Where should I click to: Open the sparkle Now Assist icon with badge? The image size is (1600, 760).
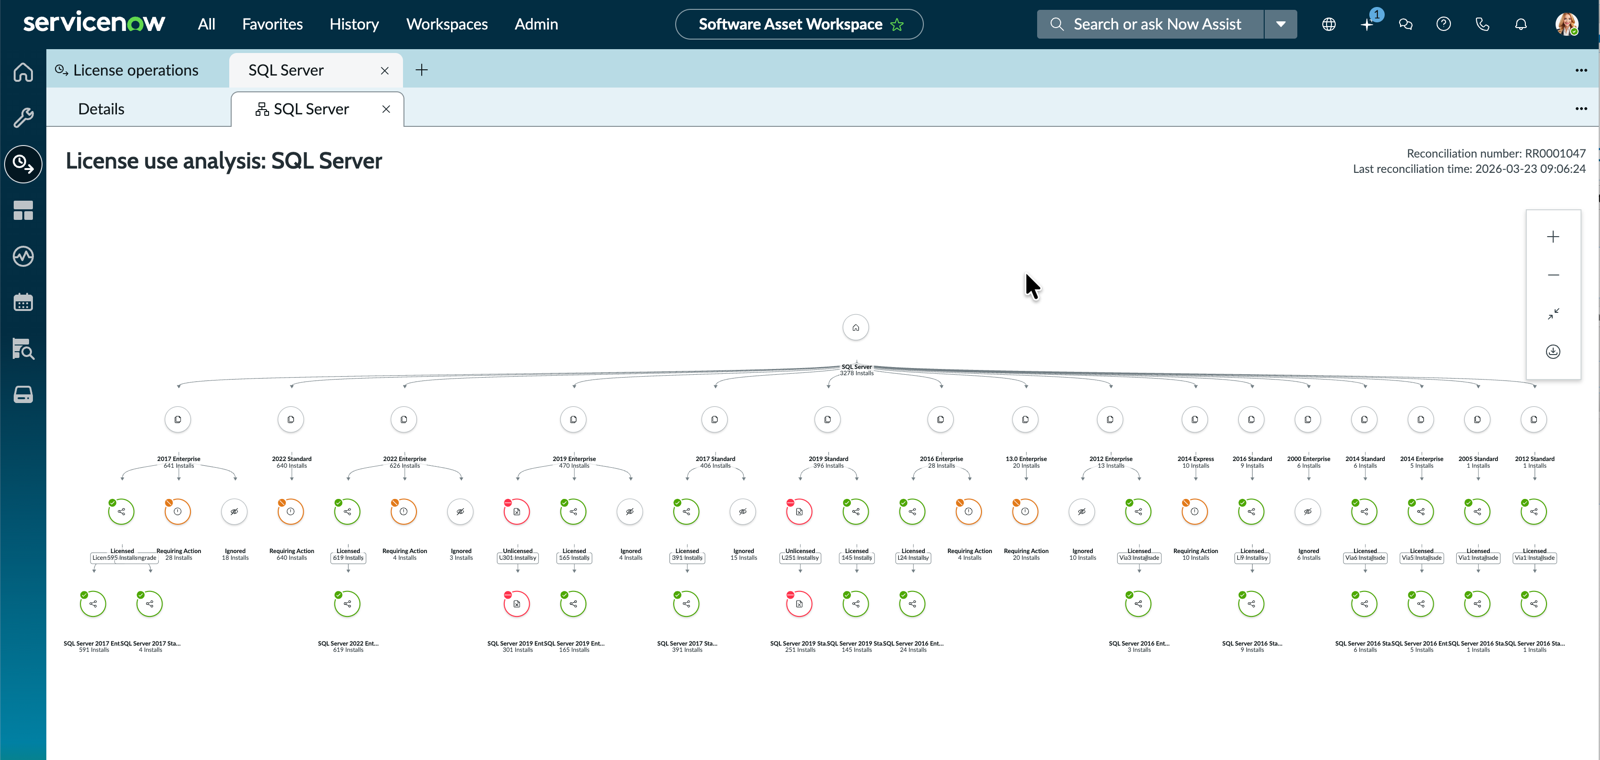point(1367,24)
